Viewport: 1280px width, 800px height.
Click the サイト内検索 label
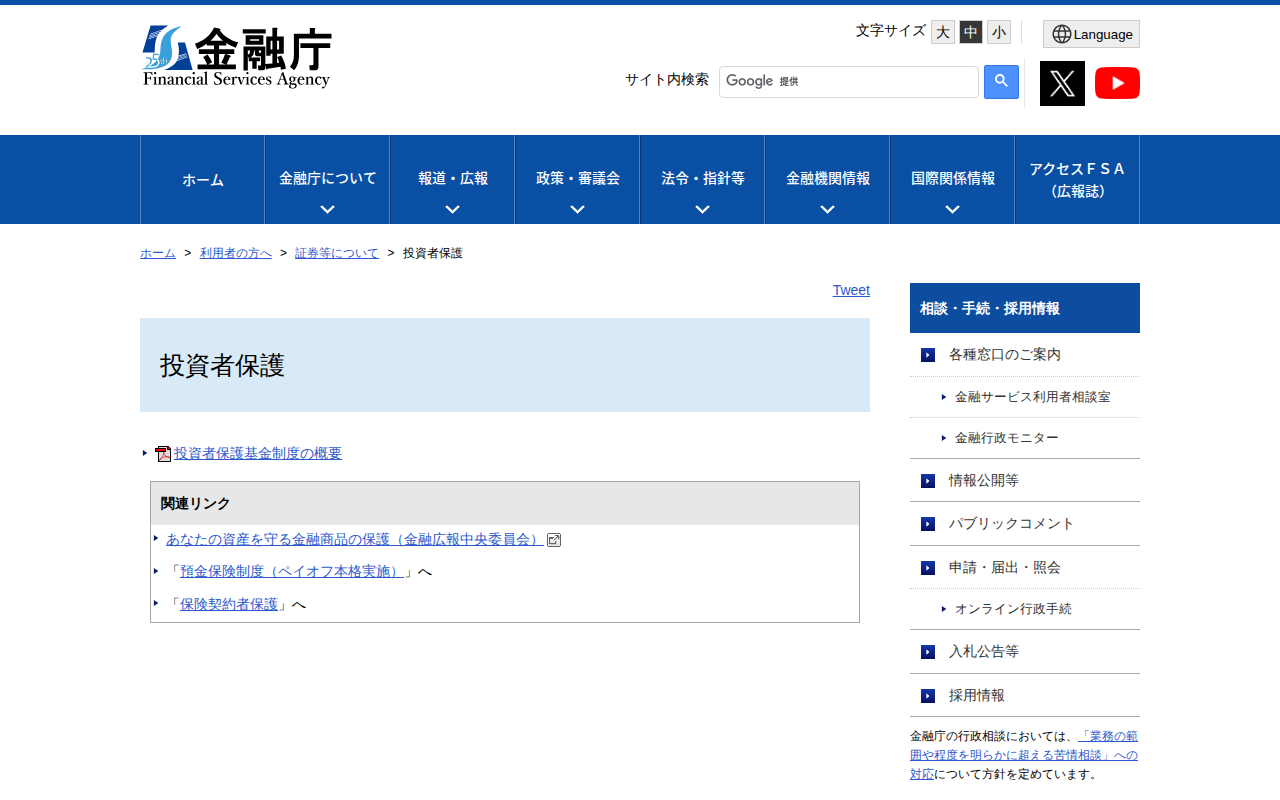tap(667, 80)
